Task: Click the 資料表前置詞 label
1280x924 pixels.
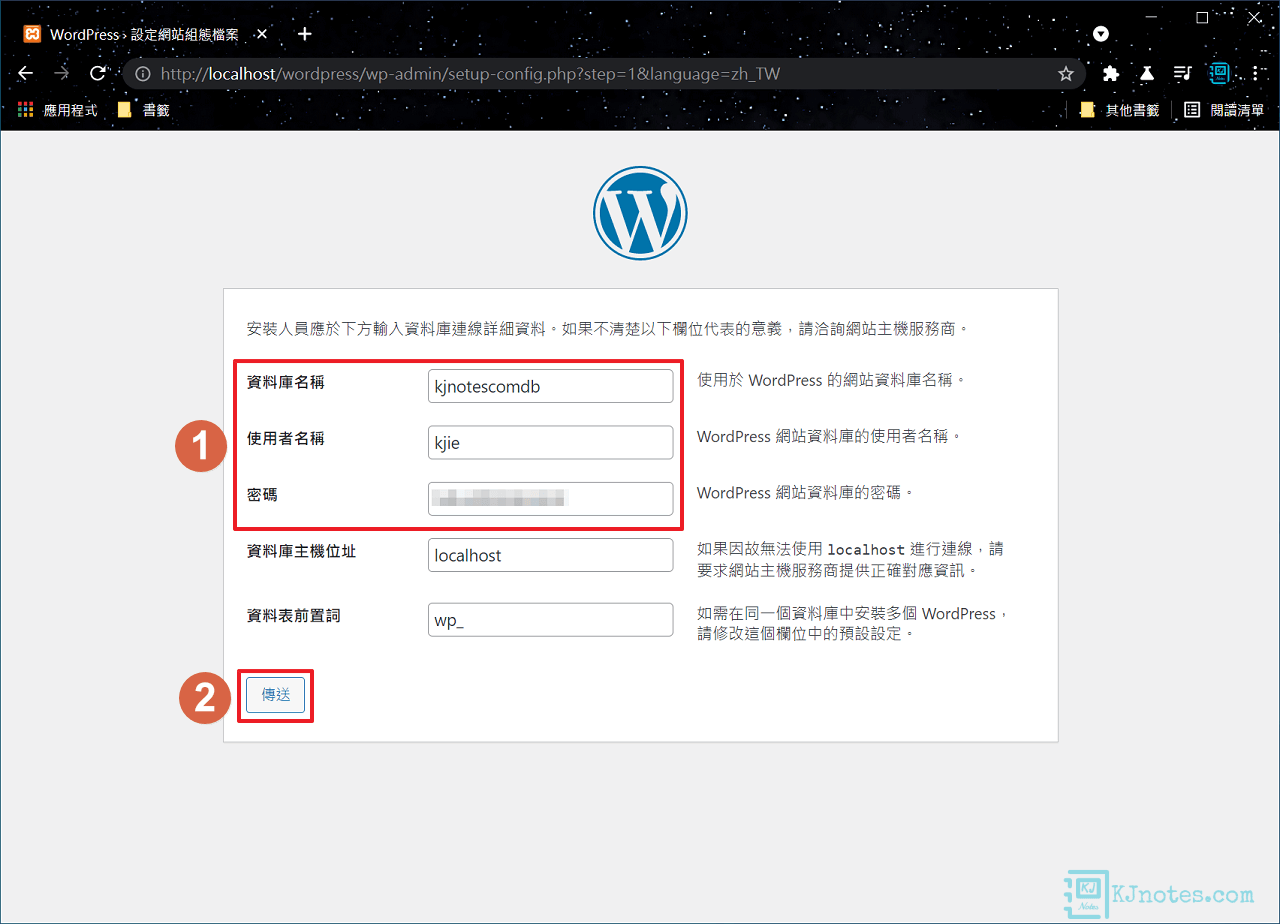Action: (293, 615)
